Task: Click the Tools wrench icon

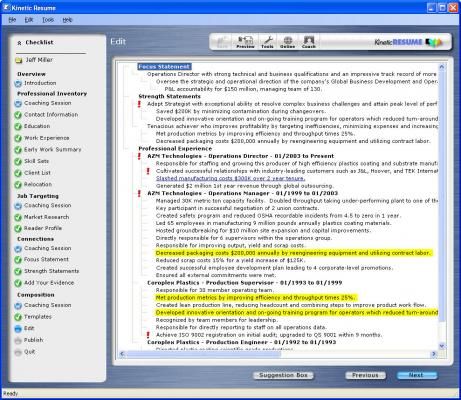Action: (267, 42)
